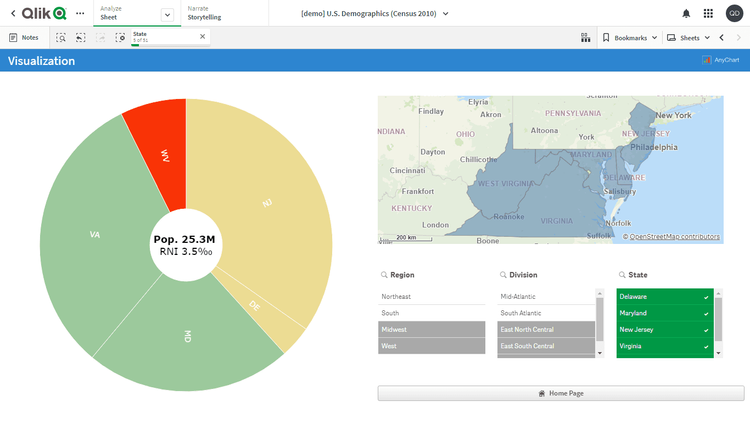Step back one selection
The width and height of the screenshot is (750, 422).
tap(80, 37)
